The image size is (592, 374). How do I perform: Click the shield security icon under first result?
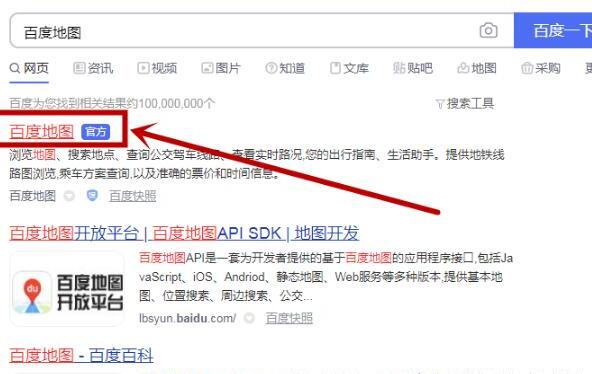coord(92,195)
